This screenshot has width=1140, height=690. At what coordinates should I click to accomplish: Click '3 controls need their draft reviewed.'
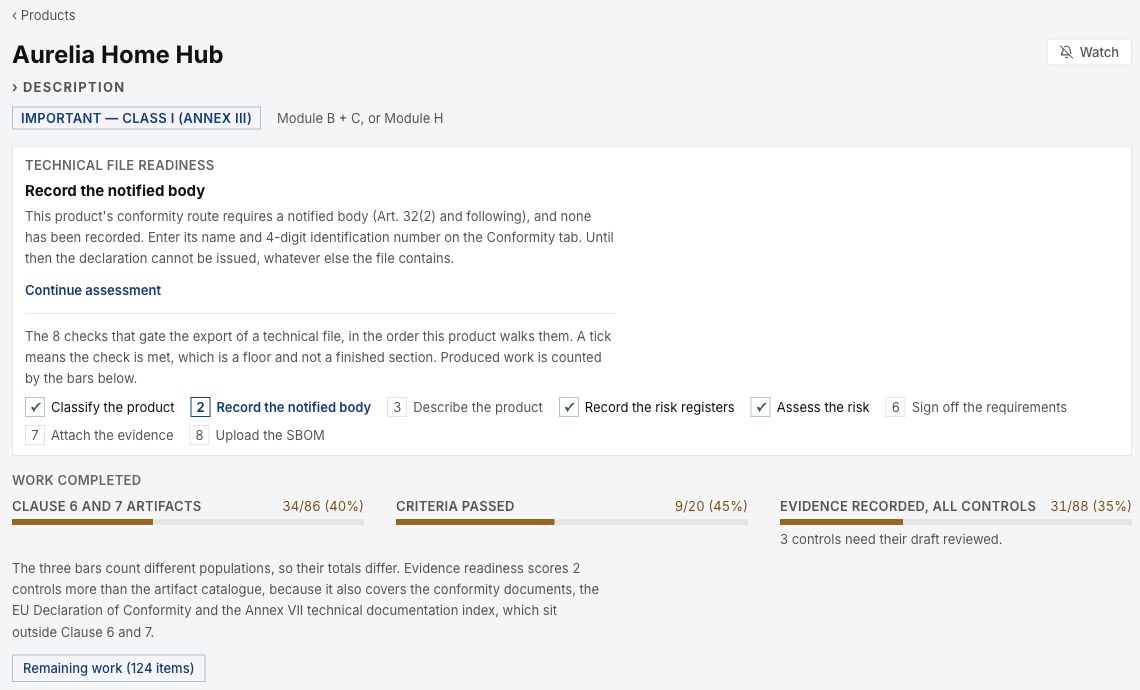coord(891,539)
